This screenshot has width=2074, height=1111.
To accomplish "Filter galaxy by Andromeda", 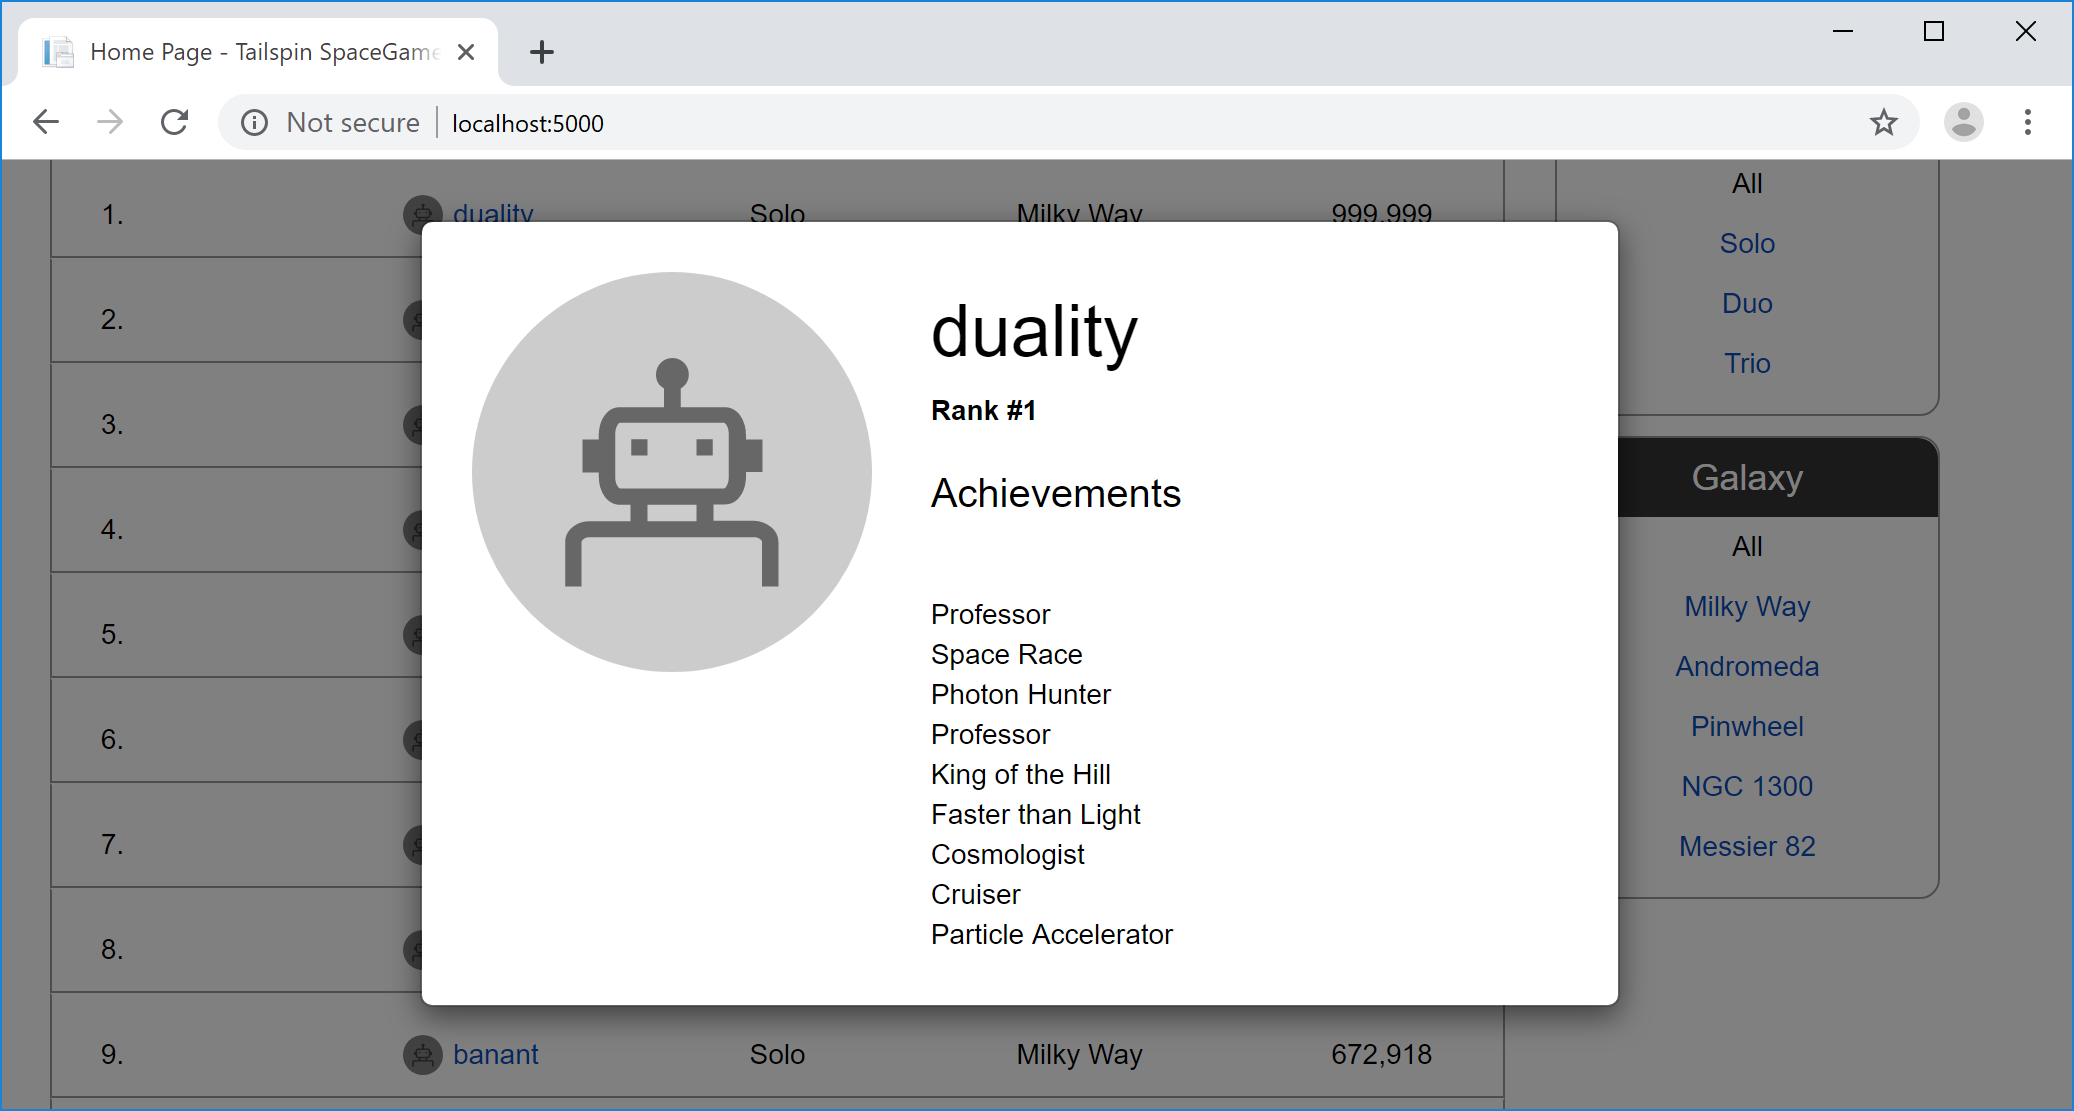I will click(x=1747, y=666).
